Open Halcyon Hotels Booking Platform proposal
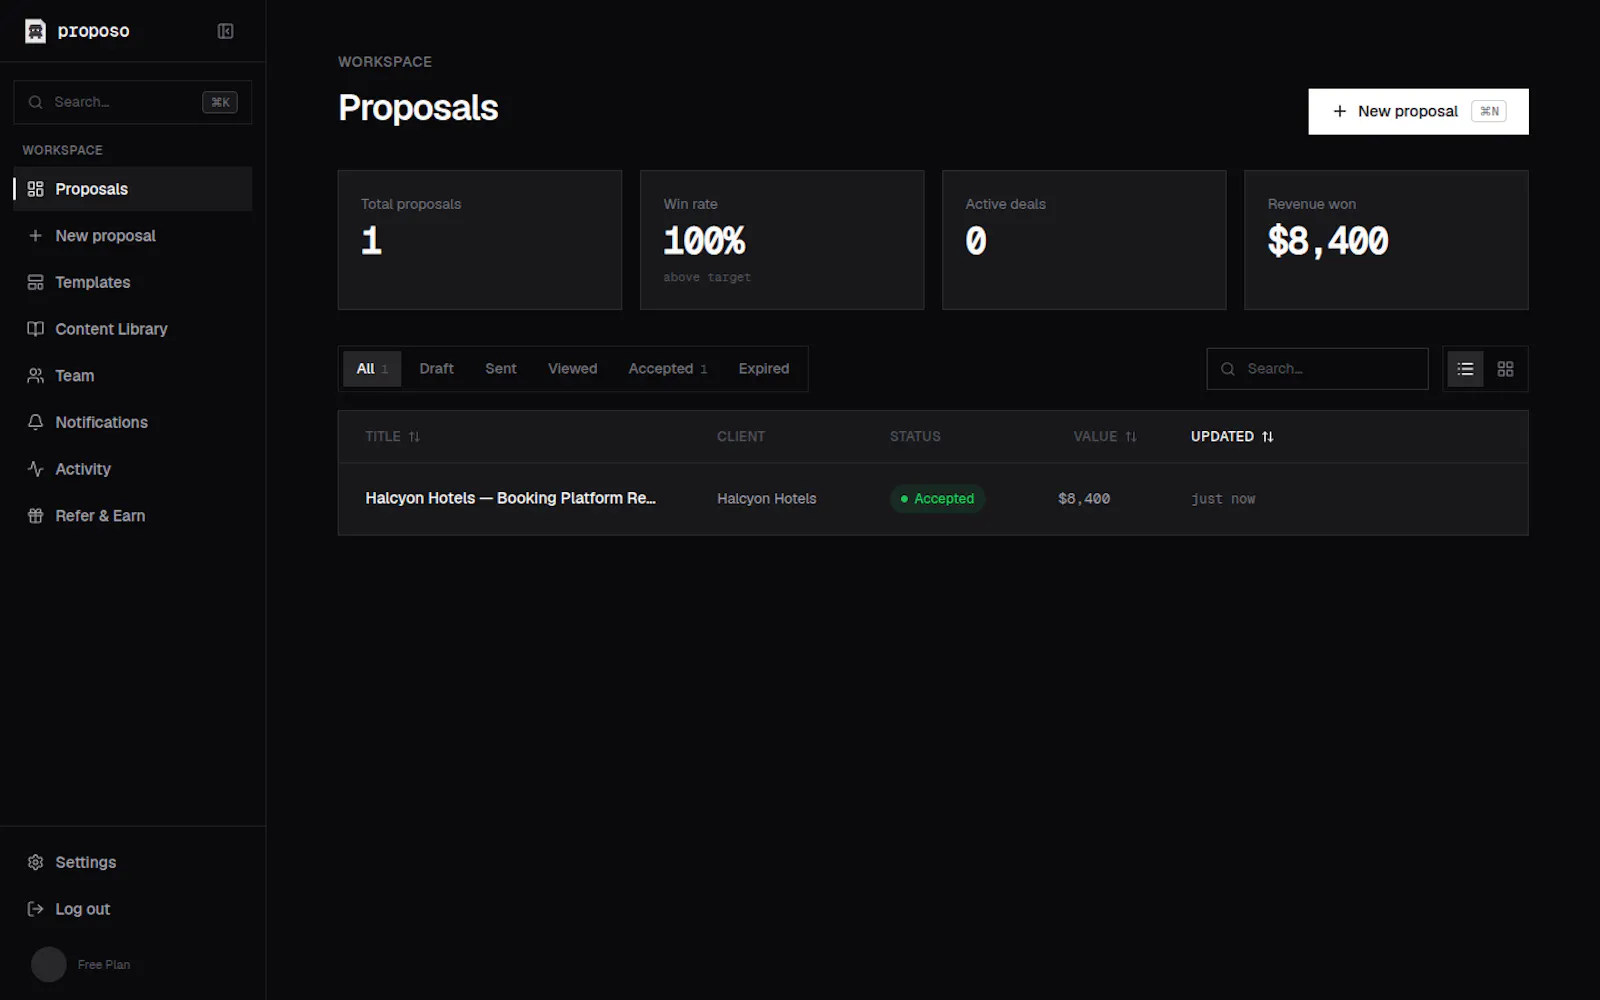This screenshot has width=1600, height=1000. point(510,498)
